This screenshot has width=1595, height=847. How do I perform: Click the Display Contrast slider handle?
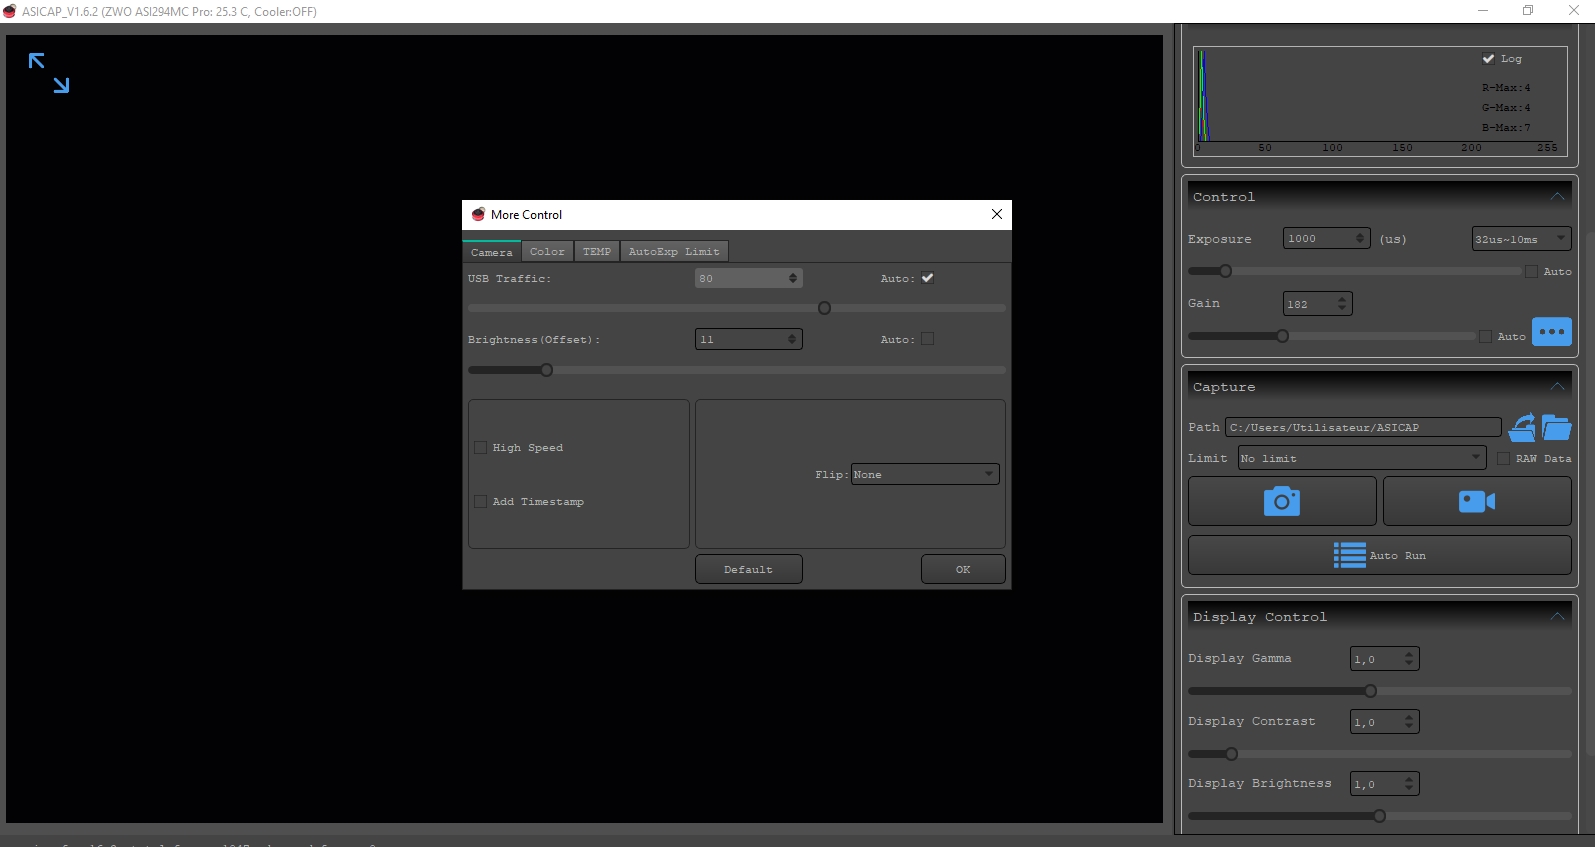tap(1232, 754)
